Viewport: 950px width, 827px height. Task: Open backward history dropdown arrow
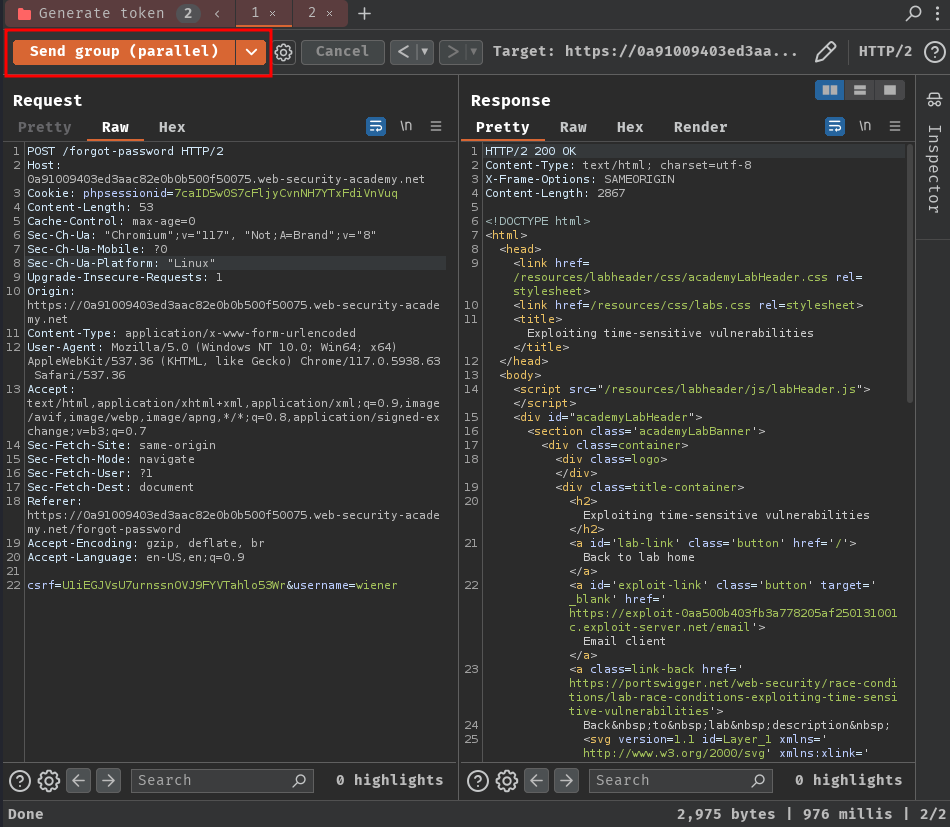tap(425, 52)
